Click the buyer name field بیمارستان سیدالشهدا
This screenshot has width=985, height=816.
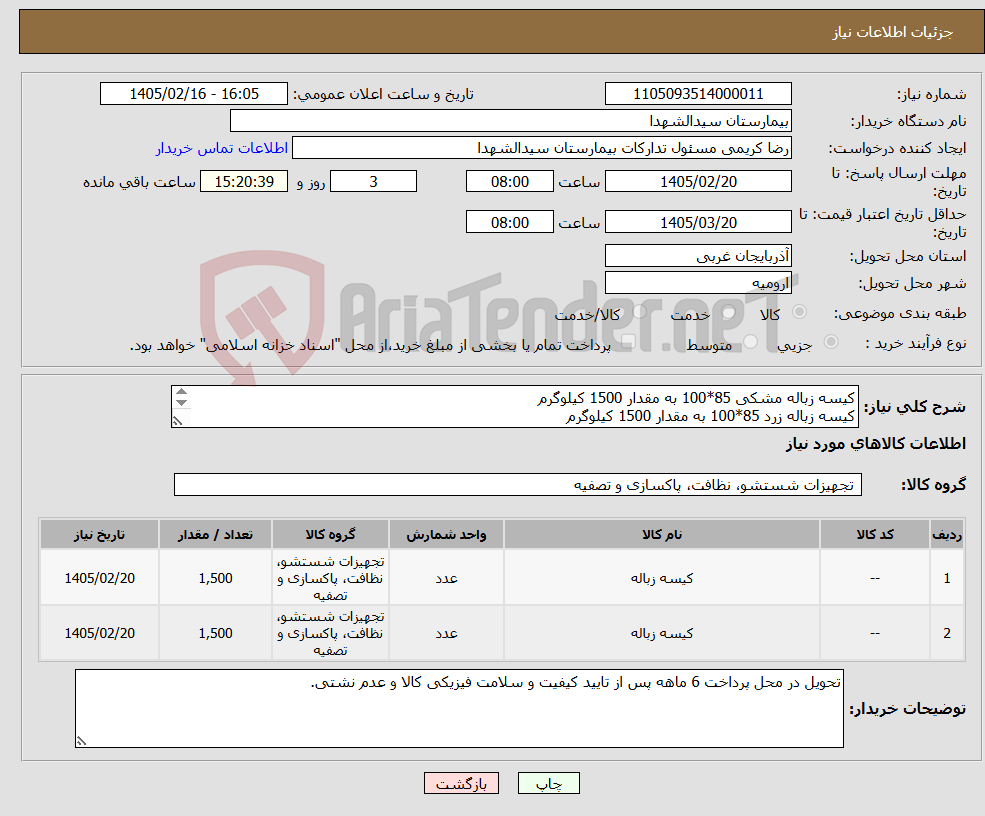pos(511,121)
